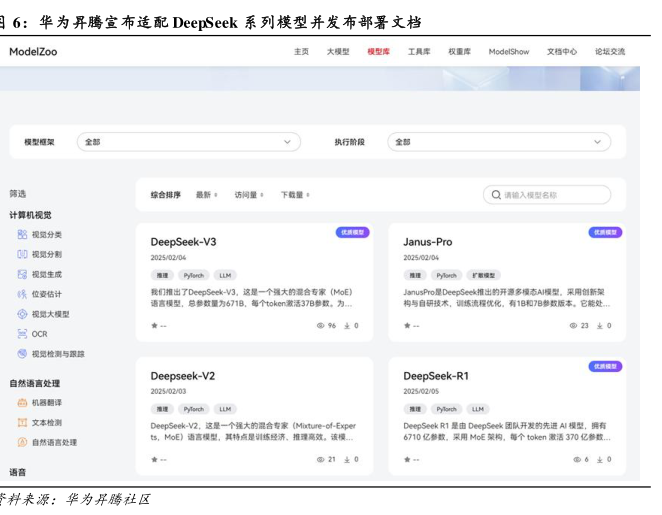Screen dimensions: 662x515
Task: Click the LLM tag on DeepSeek-V3
Action: tap(225, 275)
